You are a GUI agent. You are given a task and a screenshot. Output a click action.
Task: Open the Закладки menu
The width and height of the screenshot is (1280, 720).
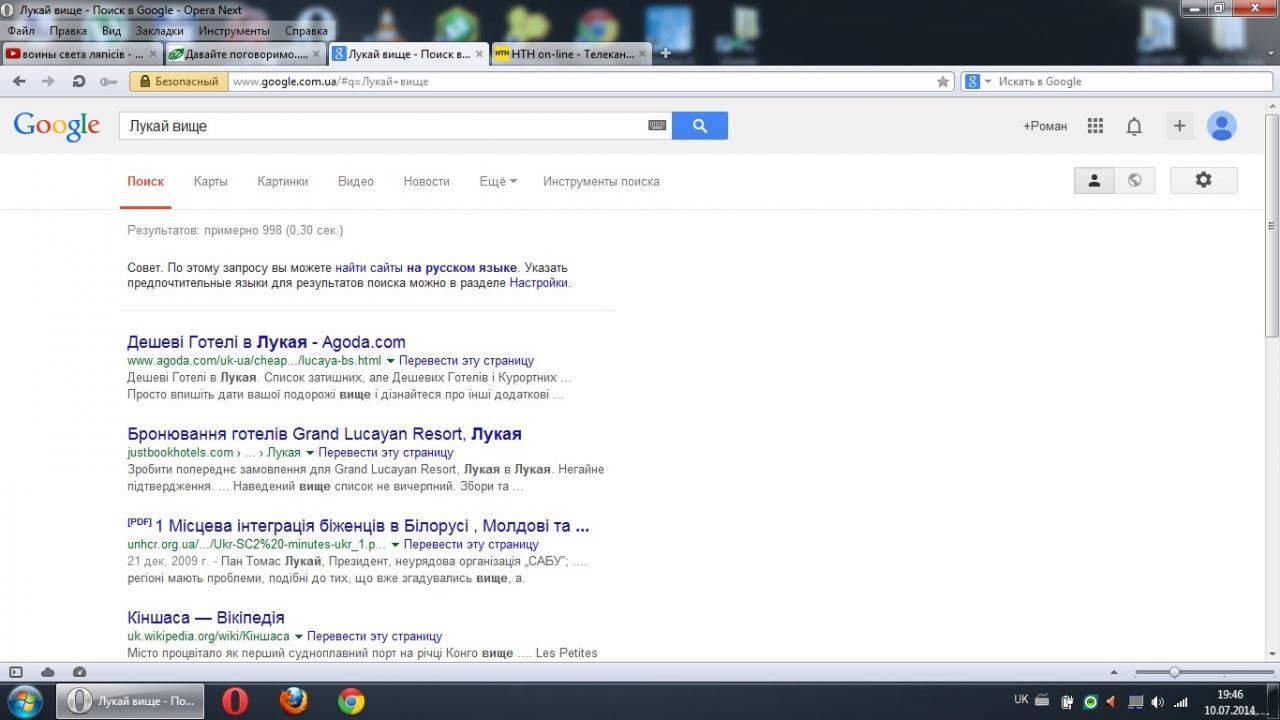(160, 31)
